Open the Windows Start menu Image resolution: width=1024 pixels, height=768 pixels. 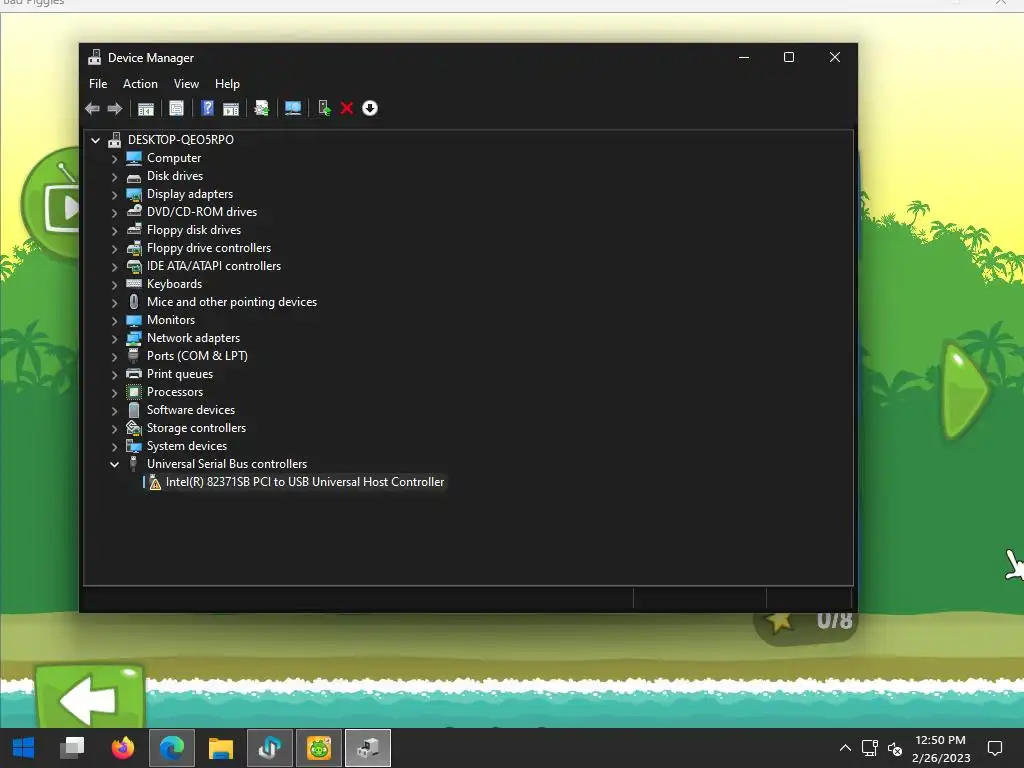[24, 748]
